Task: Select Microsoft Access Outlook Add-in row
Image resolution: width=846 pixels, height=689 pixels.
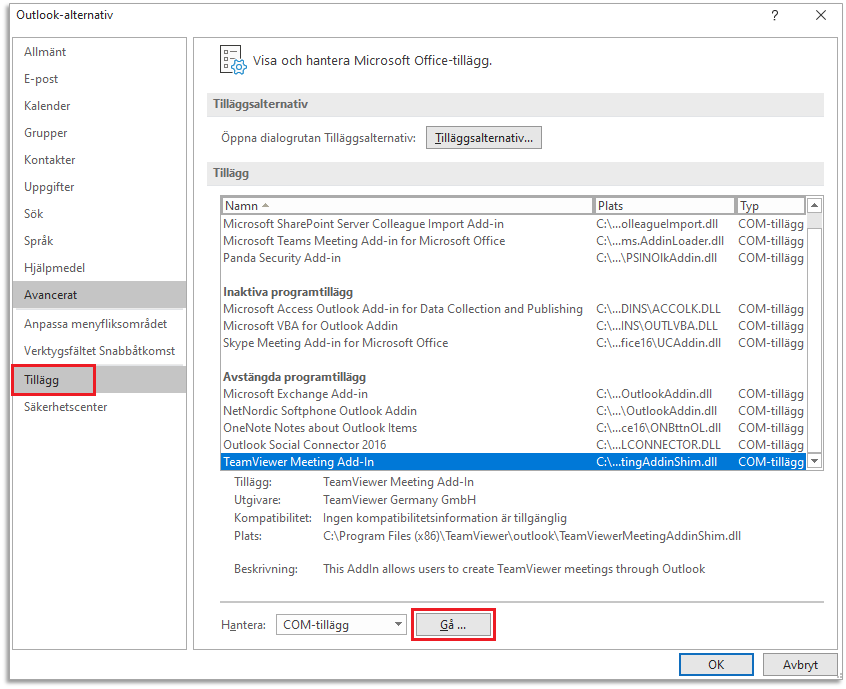Action: (x=514, y=309)
